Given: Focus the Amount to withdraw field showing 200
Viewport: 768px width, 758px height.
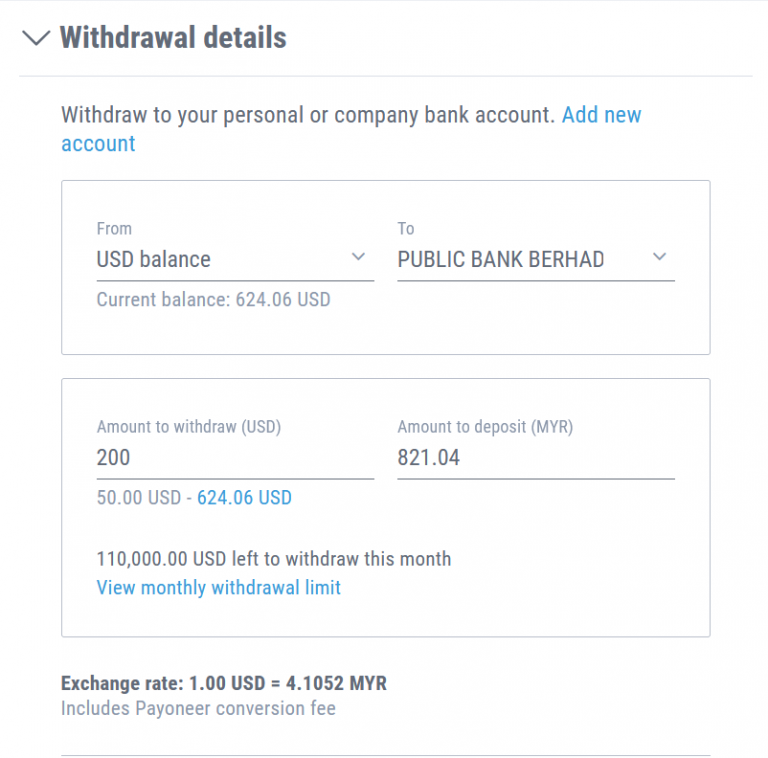Looking at the screenshot, I should tap(235, 458).
